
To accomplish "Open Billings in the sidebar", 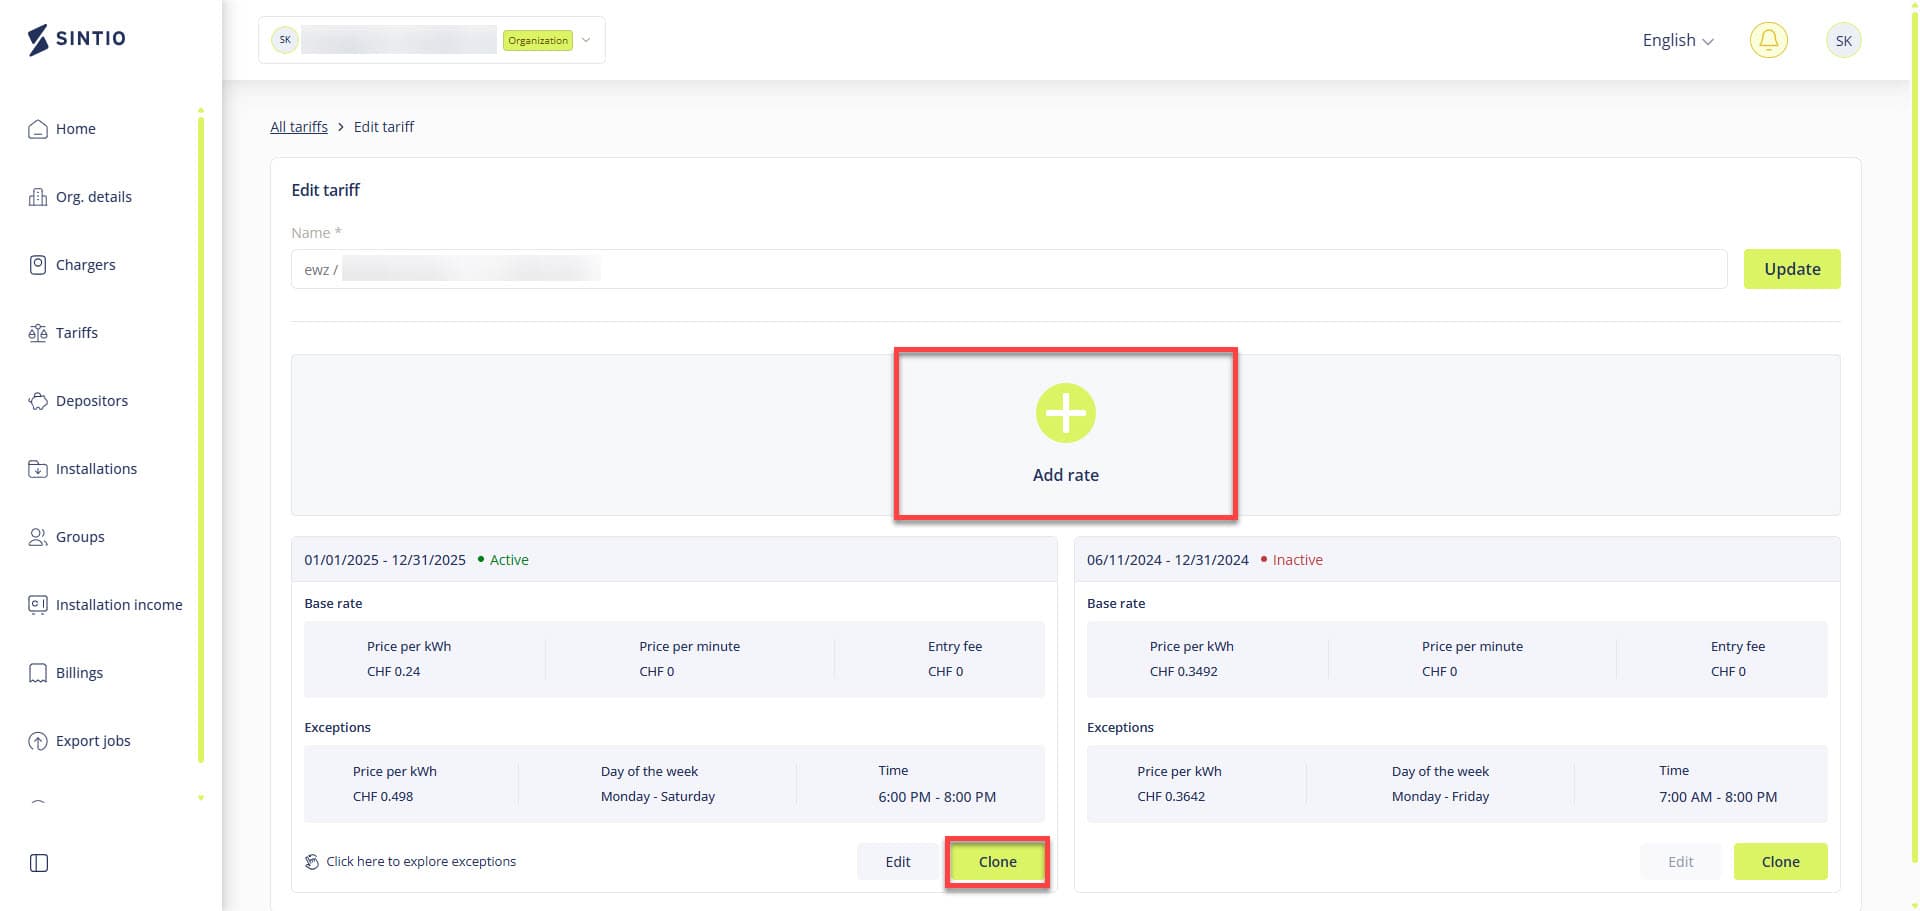I will 79,673.
